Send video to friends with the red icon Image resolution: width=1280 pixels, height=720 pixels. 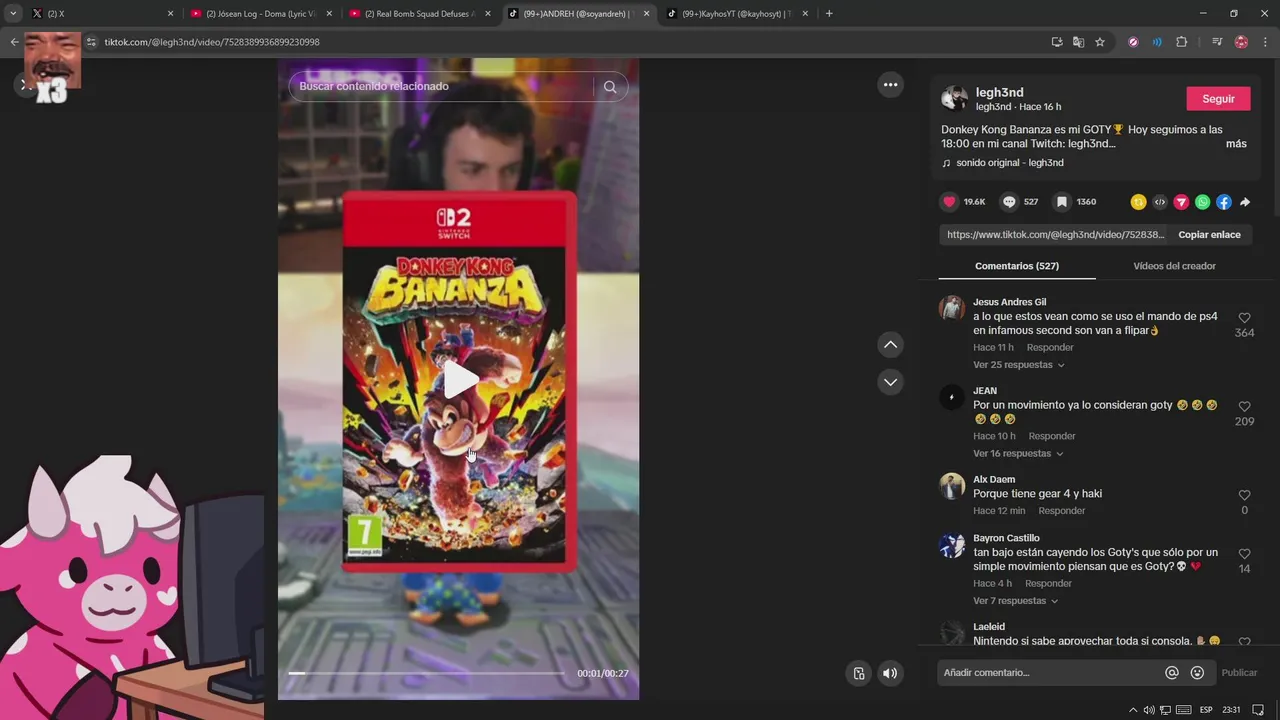pyautogui.click(x=1181, y=202)
